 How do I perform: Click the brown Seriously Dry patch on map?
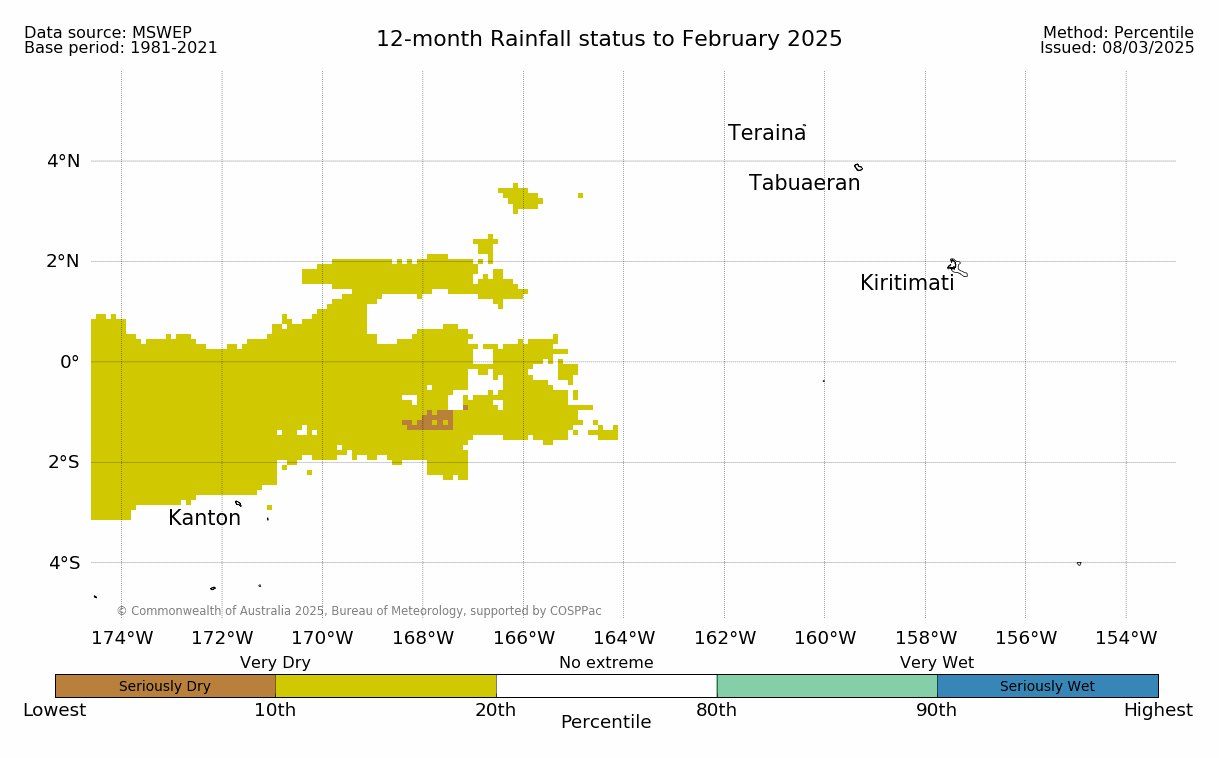click(x=432, y=420)
